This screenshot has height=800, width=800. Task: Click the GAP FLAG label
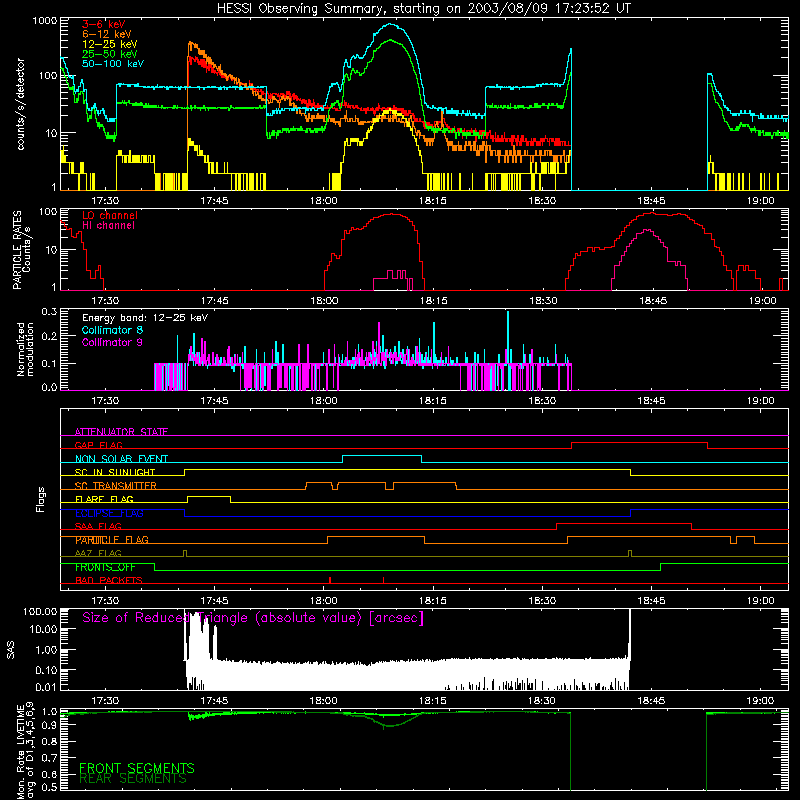click(x=98, y=445)
